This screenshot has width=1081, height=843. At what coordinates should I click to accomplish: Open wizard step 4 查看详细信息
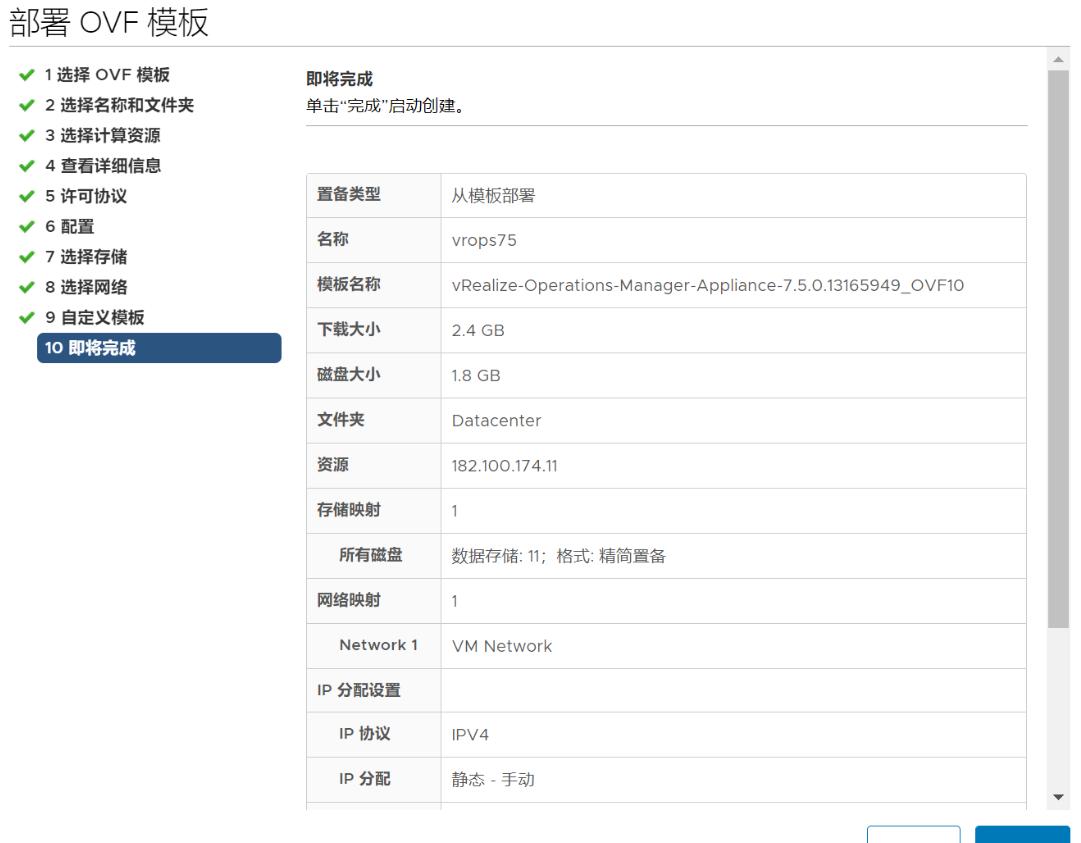(x=102, y=166)
